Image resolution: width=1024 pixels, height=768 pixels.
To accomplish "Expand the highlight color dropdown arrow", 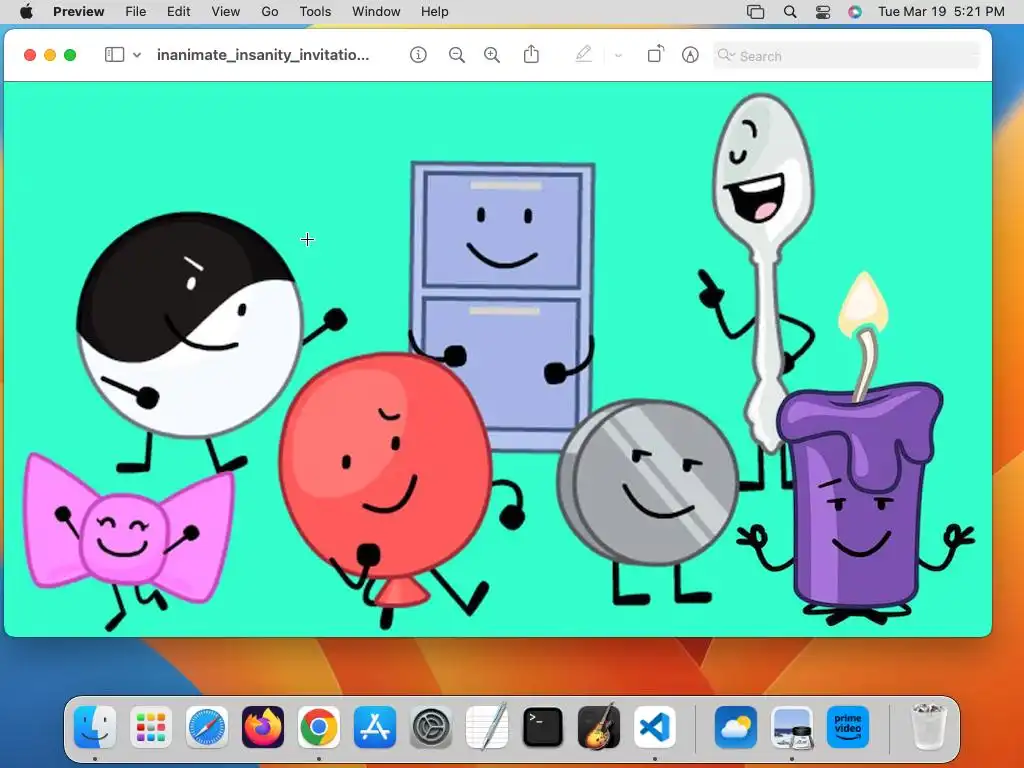I will tap(618, 56).
